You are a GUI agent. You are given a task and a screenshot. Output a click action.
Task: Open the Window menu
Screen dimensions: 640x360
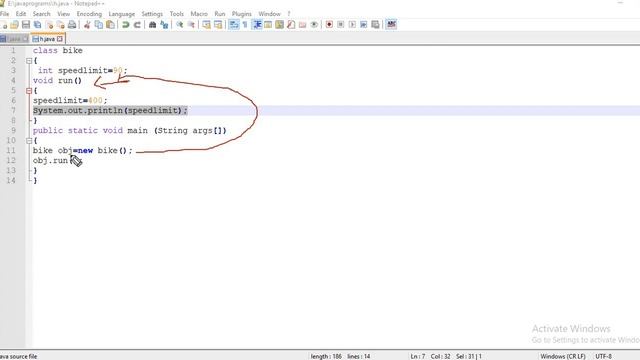click(x=269, y=14)
